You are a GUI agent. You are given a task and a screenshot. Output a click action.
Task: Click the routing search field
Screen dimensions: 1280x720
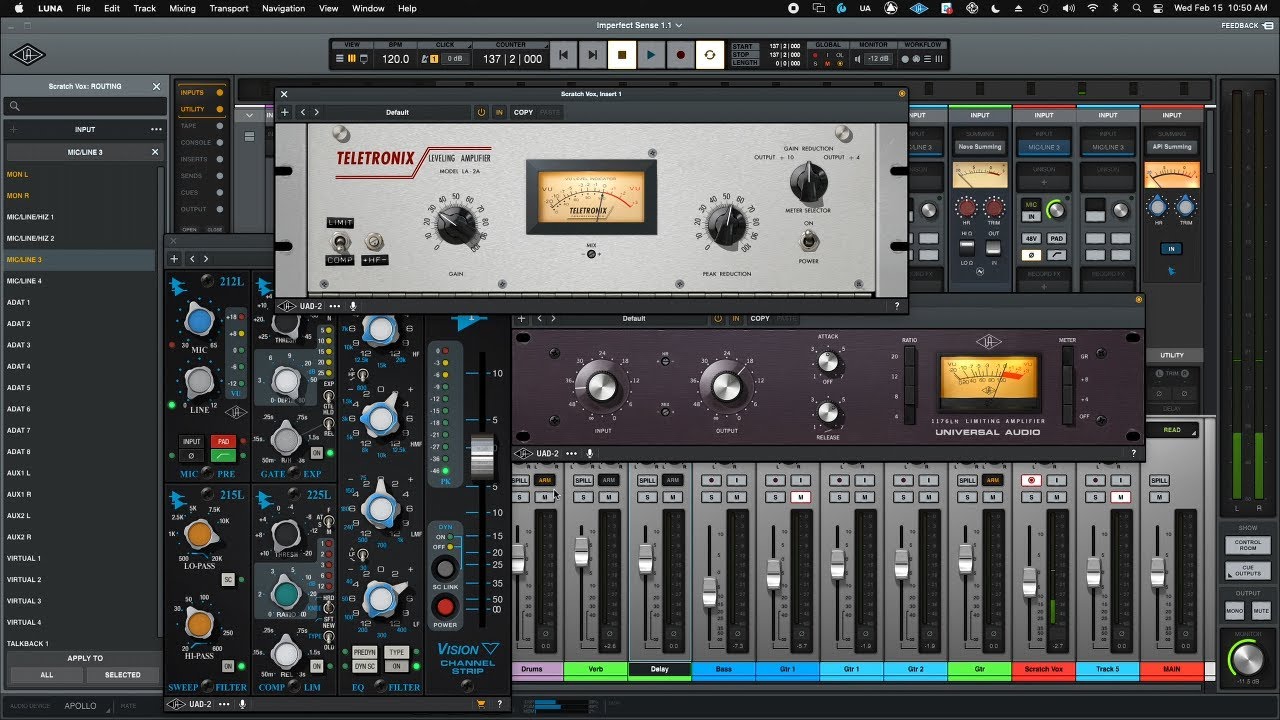click(x=85, y=106)
